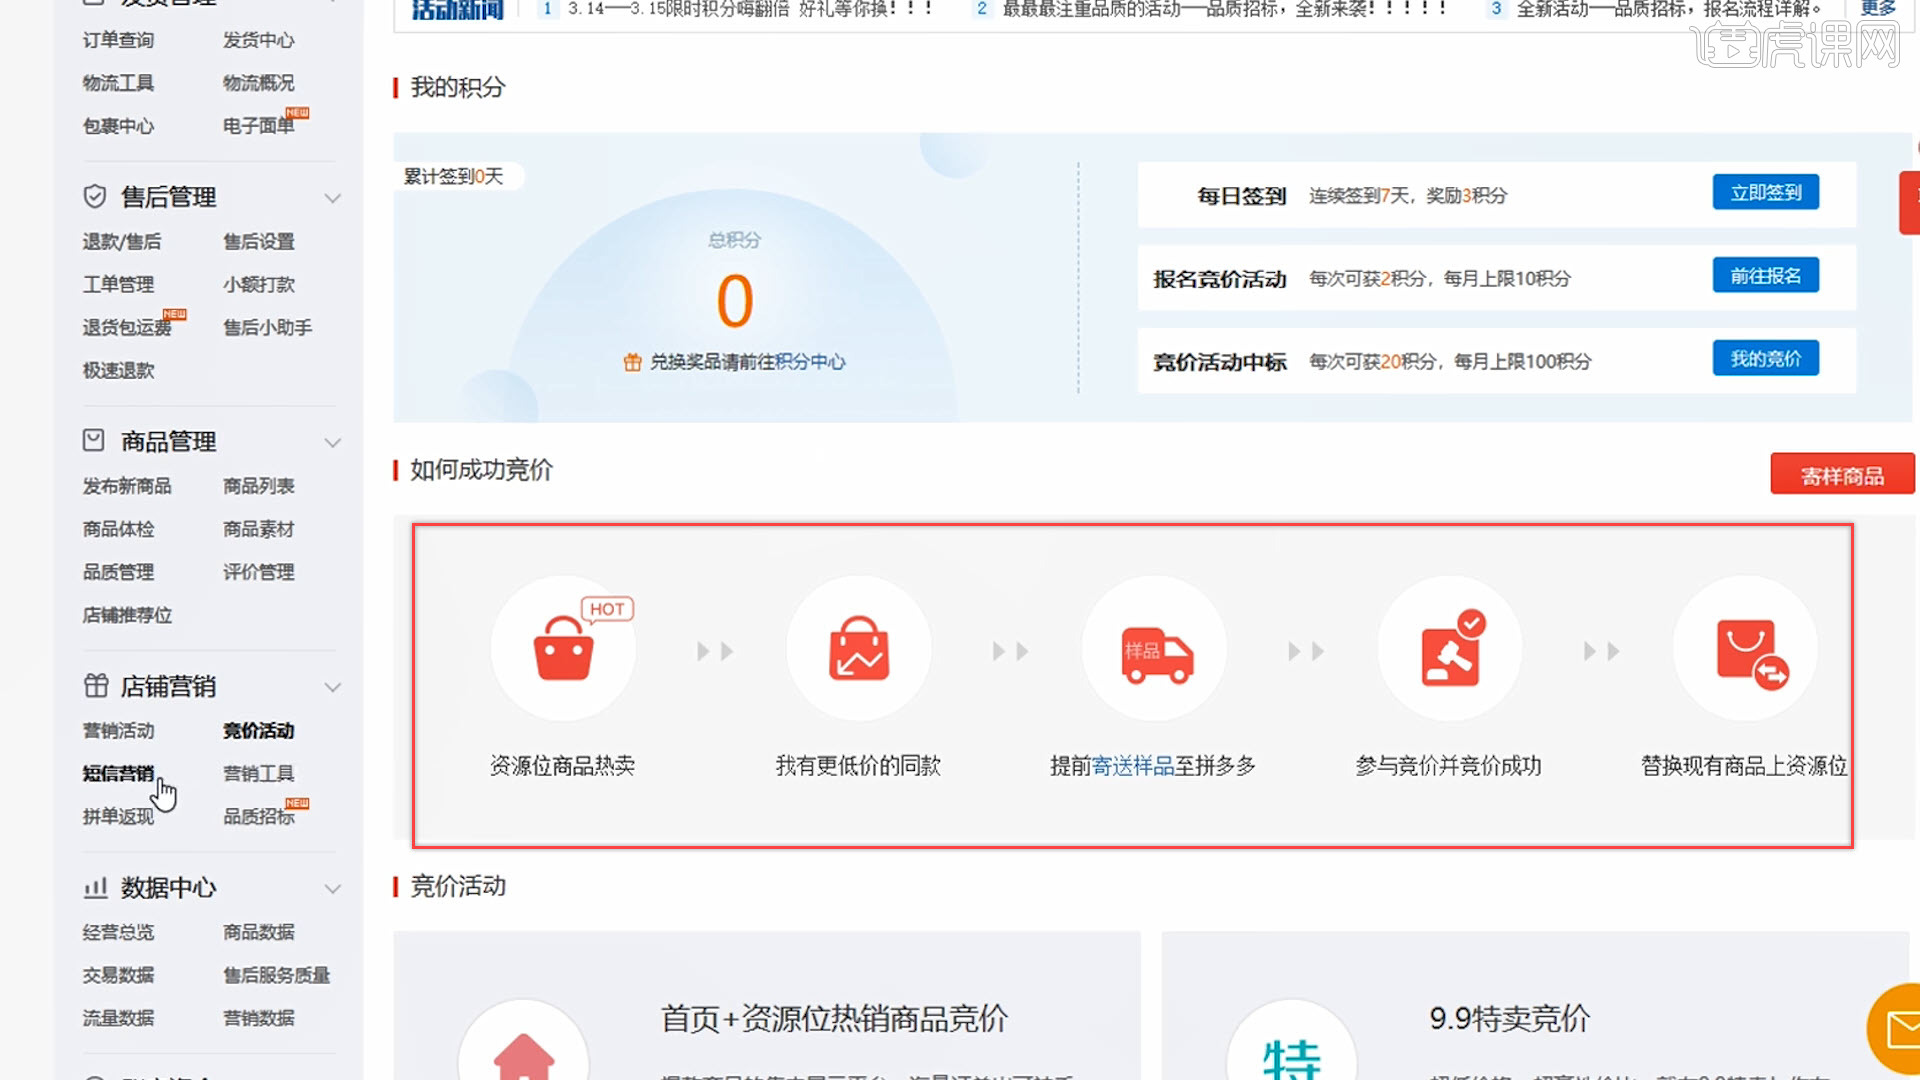Screen dimensions: 1920x1080
Task: Select 商品体检 menu item
Action: click(118, 529)
